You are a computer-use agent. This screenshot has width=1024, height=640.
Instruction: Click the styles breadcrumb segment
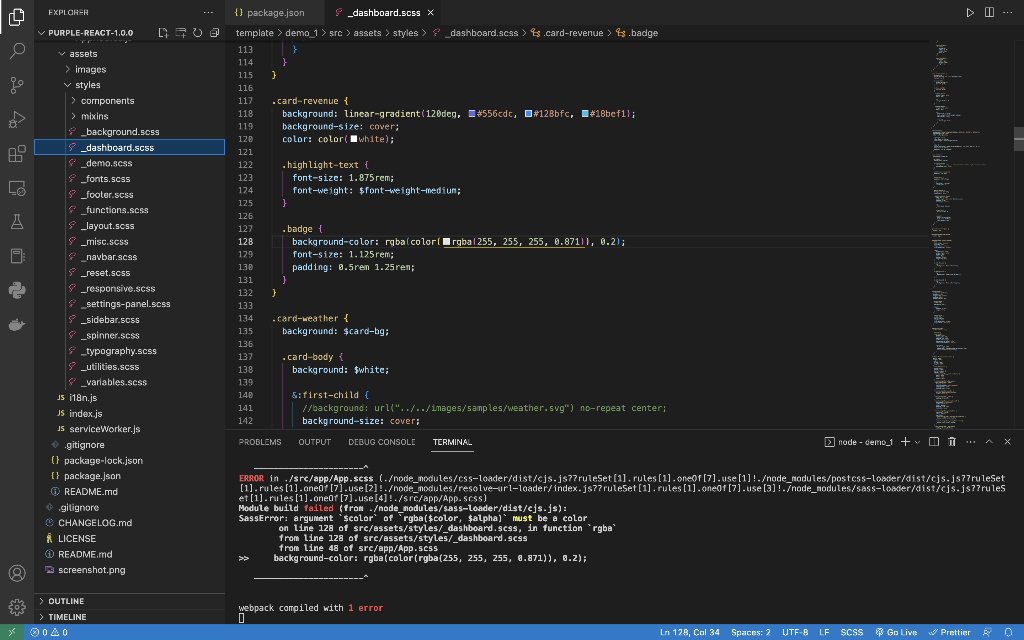tap(405, 33)
